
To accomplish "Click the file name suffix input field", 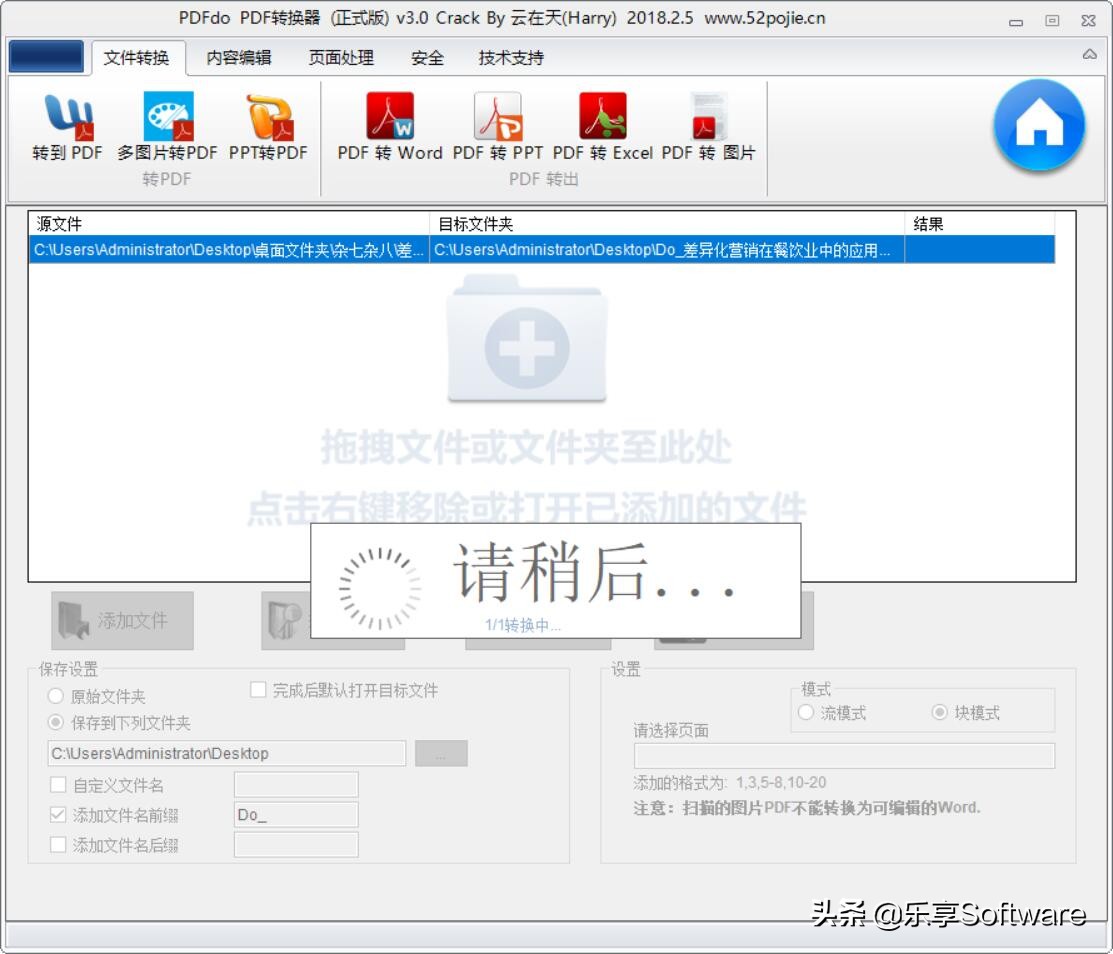I will click(x=296, y=844).
